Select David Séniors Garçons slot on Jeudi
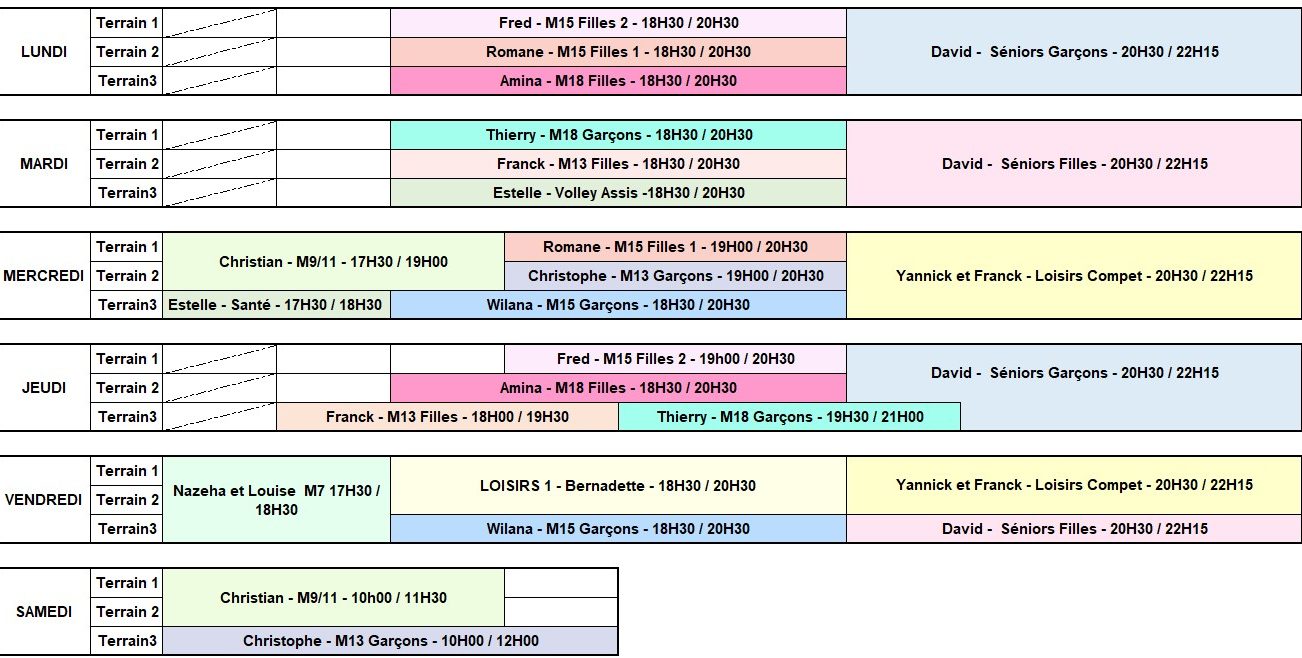This screenshot has width=1302, height=658. tap(1074, 373)
